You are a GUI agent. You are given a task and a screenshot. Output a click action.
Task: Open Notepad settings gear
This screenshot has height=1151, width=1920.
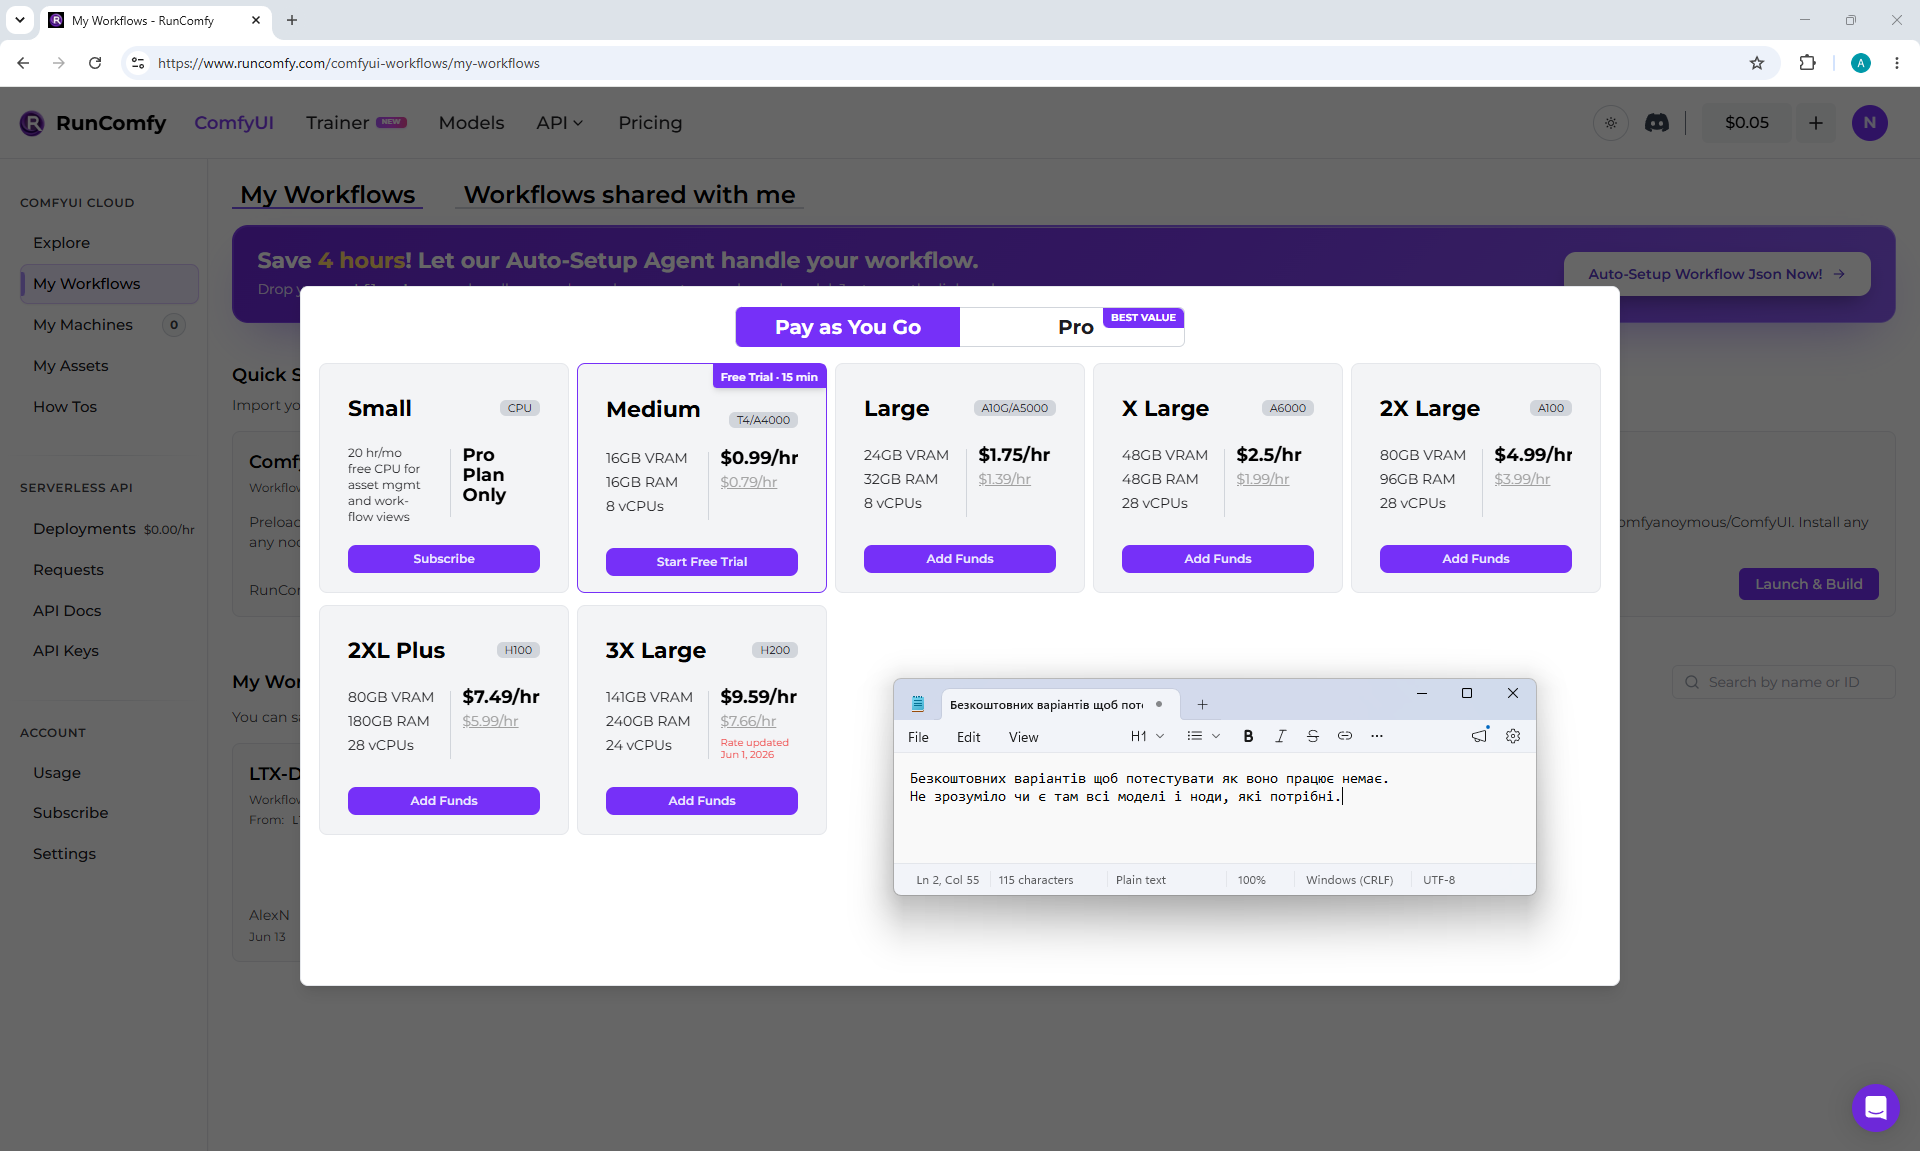(x=1513, y=736)
